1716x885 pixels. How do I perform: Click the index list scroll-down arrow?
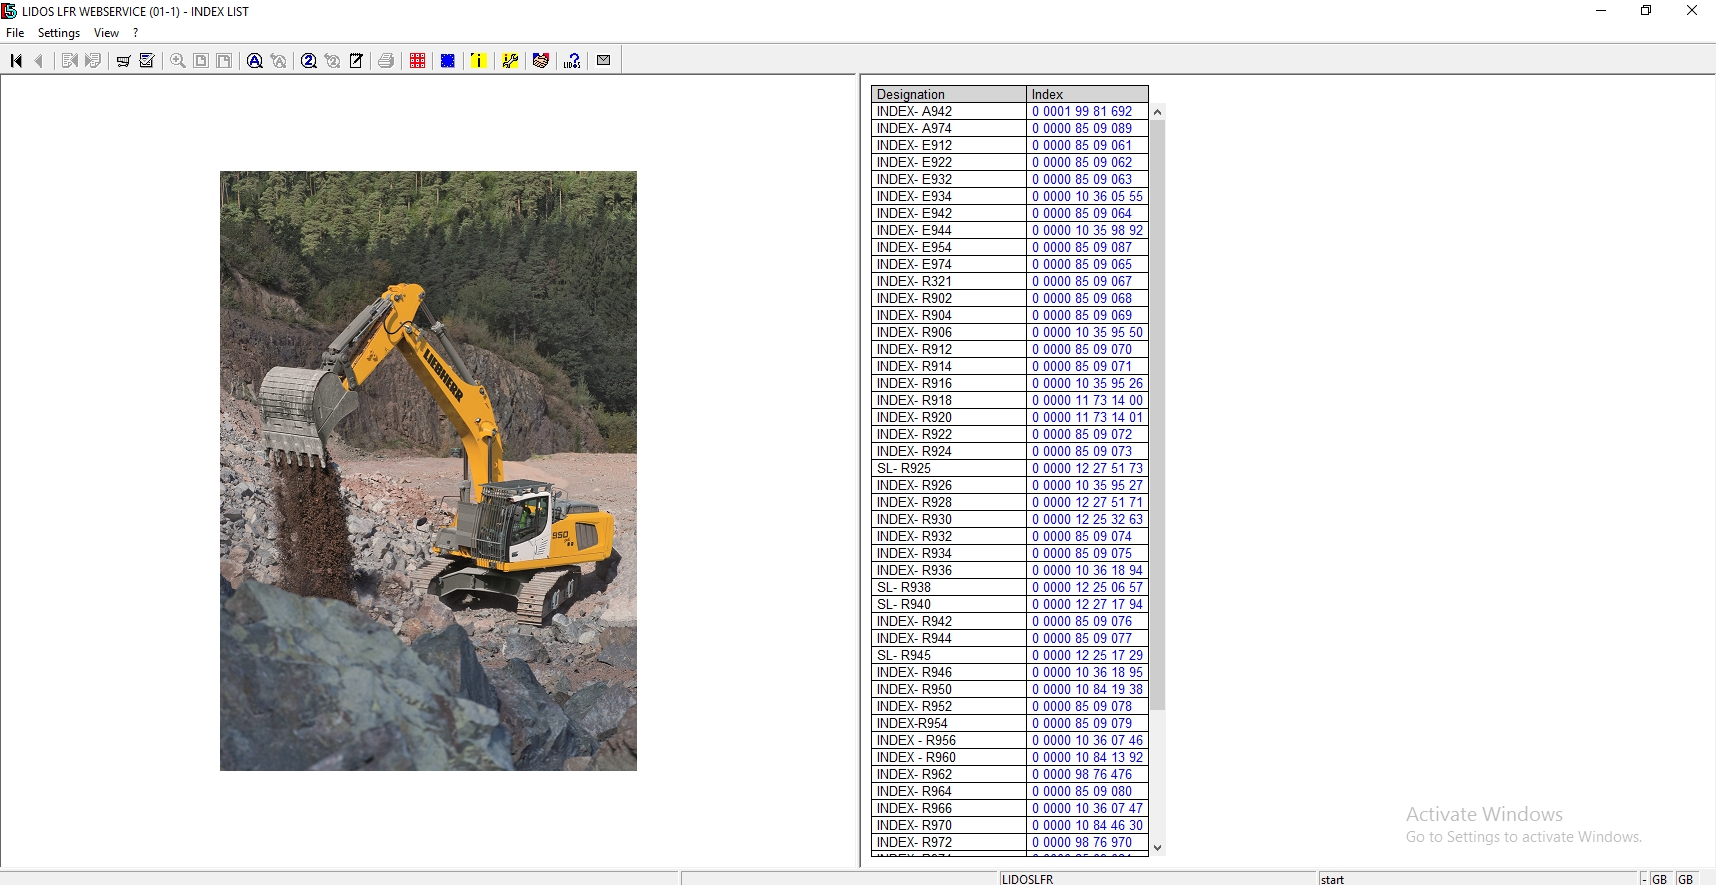[x=1158, y=847]
